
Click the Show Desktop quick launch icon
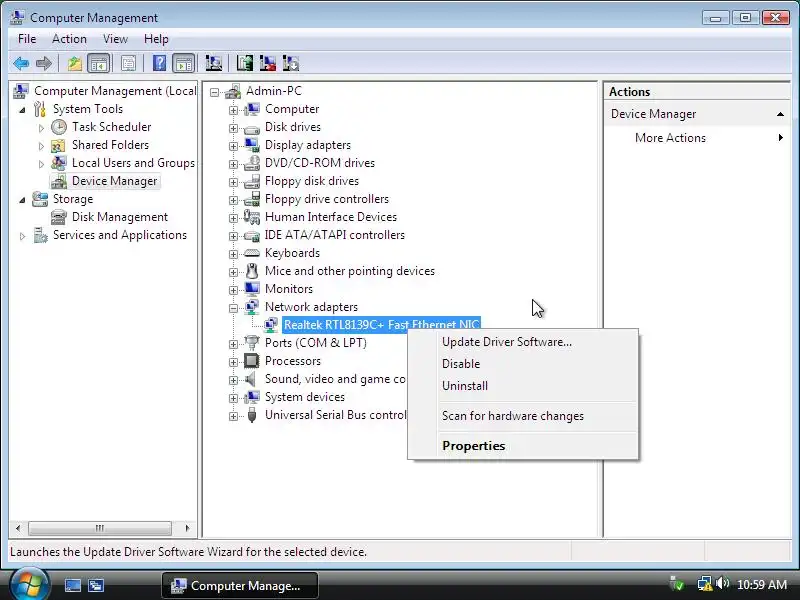(x=72, y=585)
